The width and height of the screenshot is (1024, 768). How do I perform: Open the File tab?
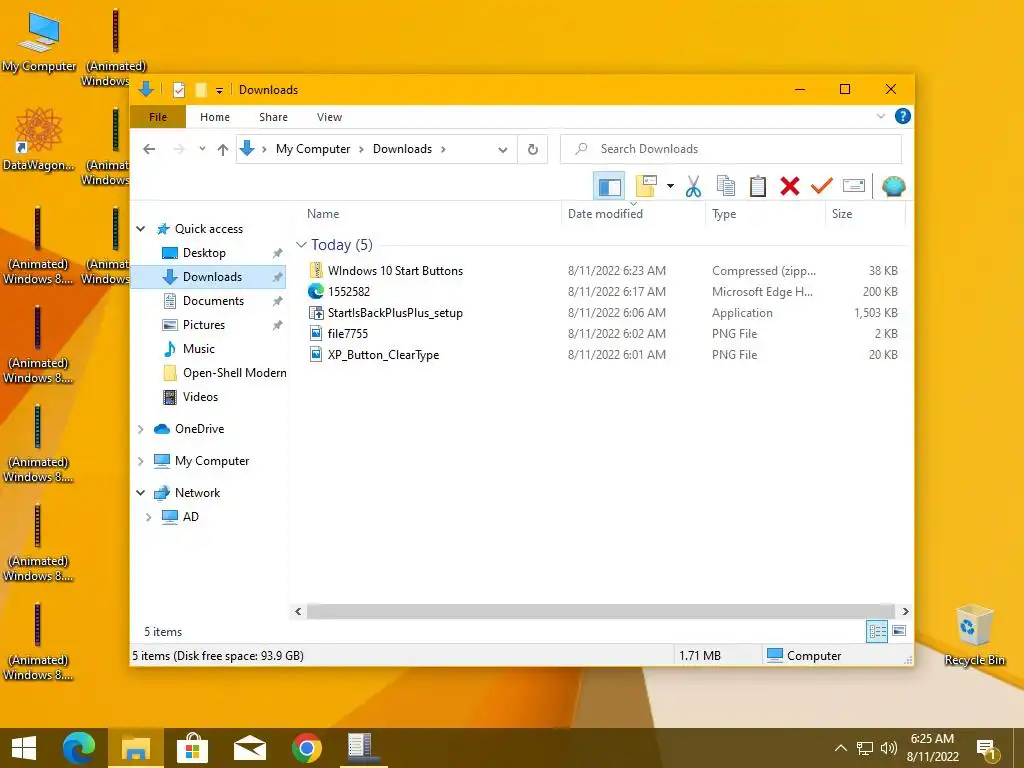tap(158, 117)
